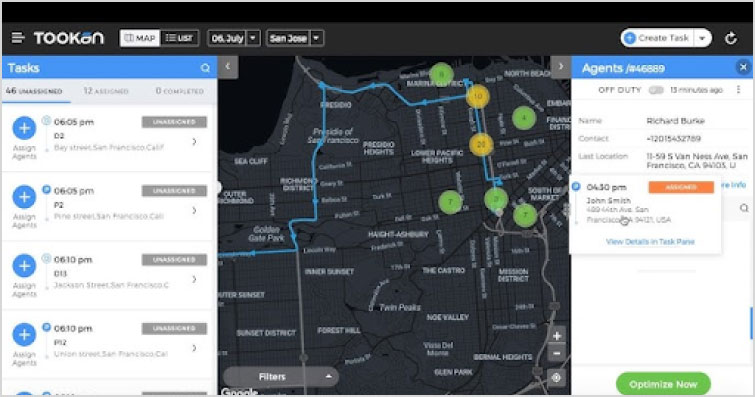The image size is (755, 397).
Task: Center map on current location
Action: tap(556, 378)
